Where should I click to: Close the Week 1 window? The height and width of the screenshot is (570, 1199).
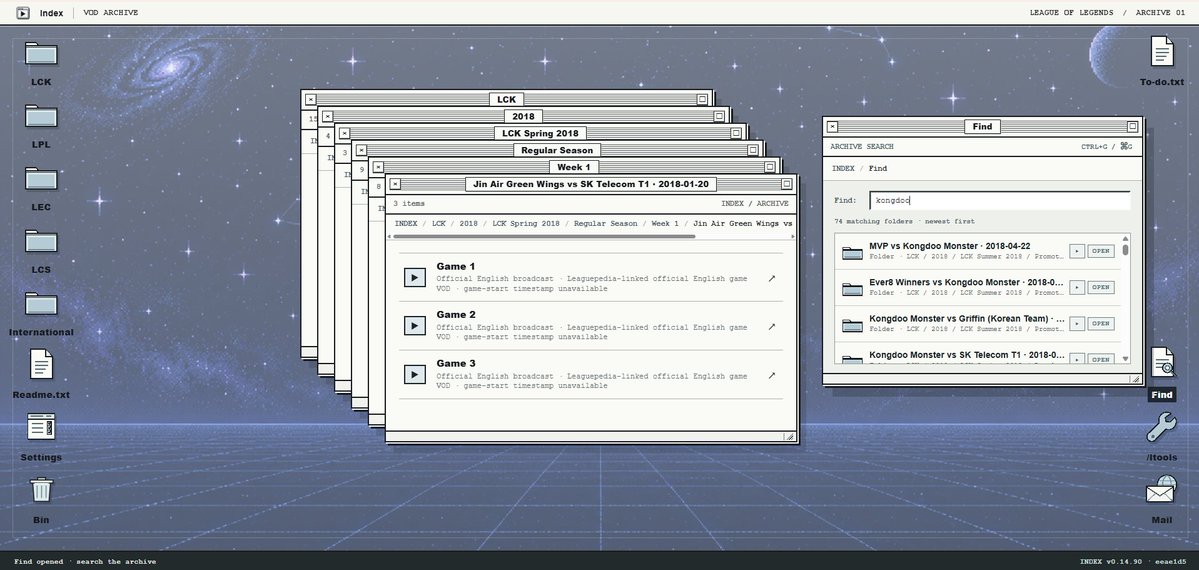pos(378,167)
